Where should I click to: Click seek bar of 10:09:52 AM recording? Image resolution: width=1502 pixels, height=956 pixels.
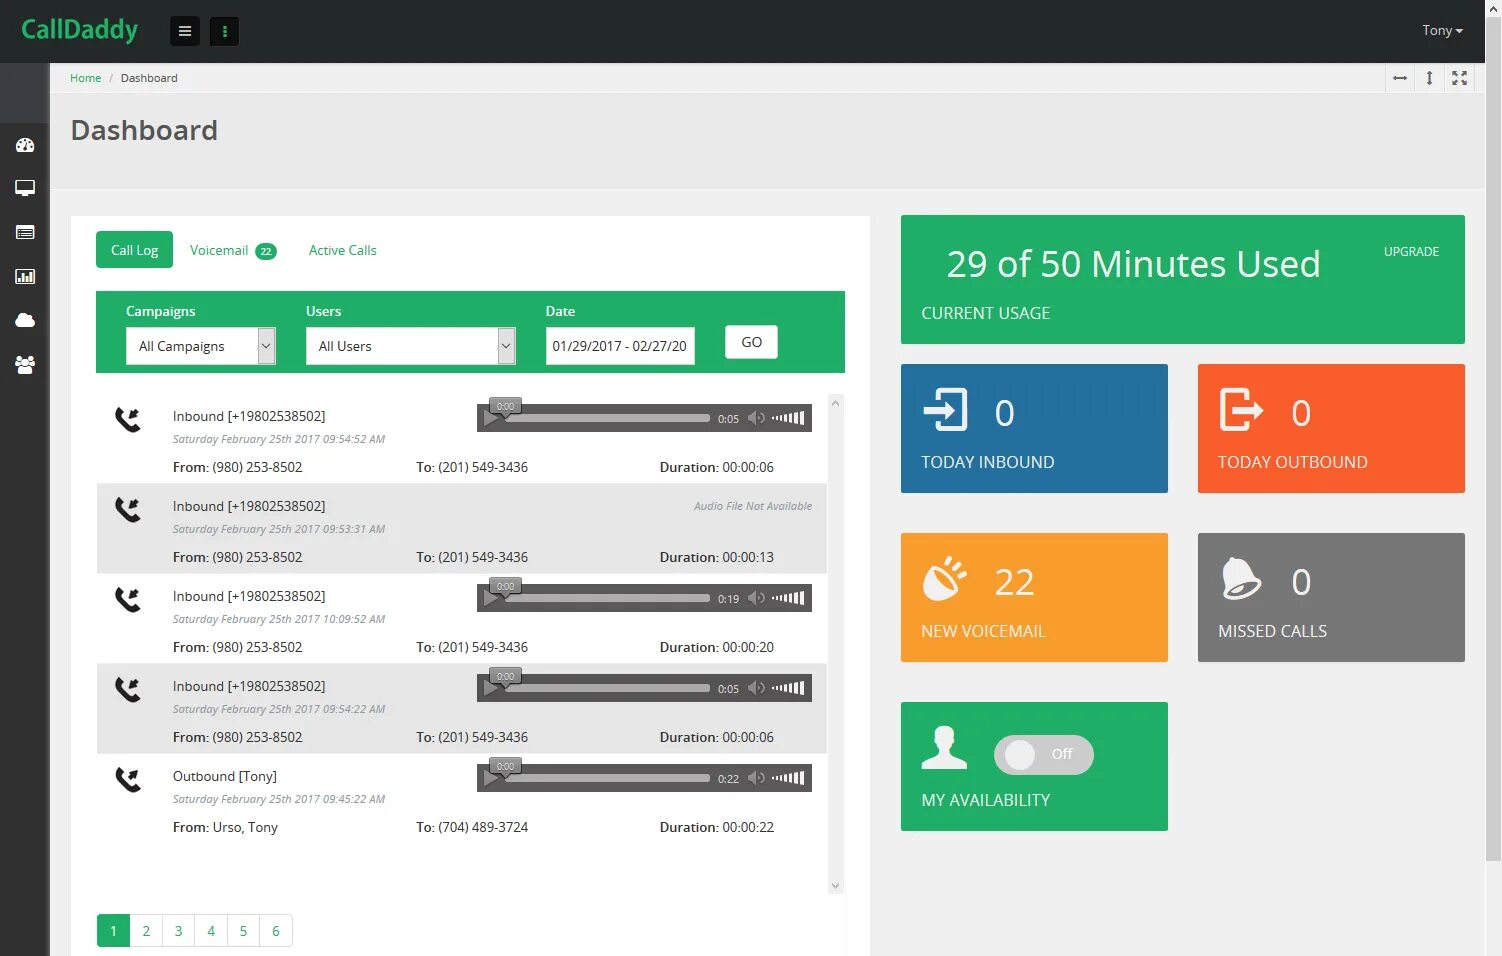[x=608, y=598]
